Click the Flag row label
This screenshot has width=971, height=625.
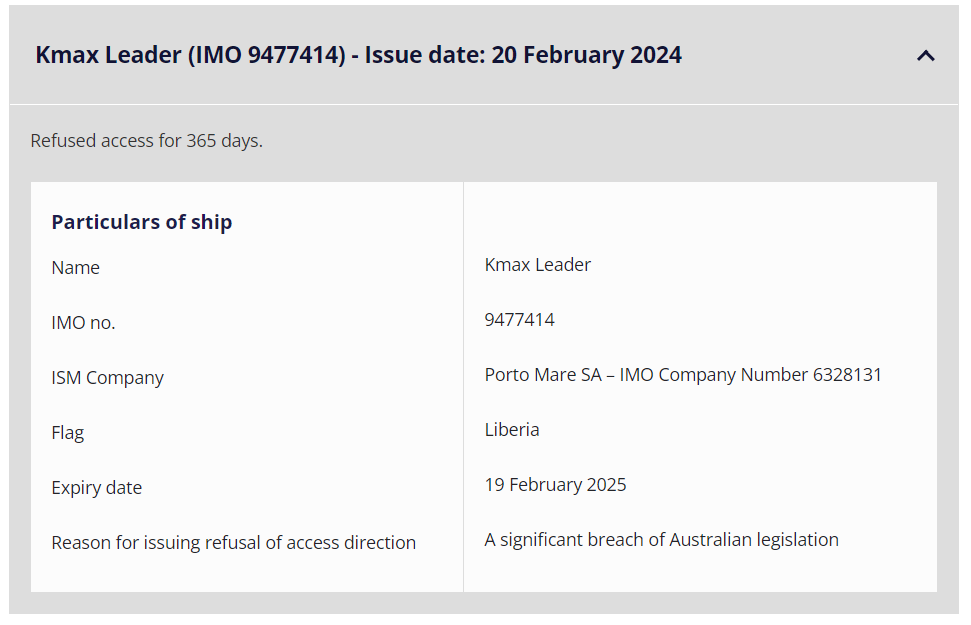coord(68,433)
